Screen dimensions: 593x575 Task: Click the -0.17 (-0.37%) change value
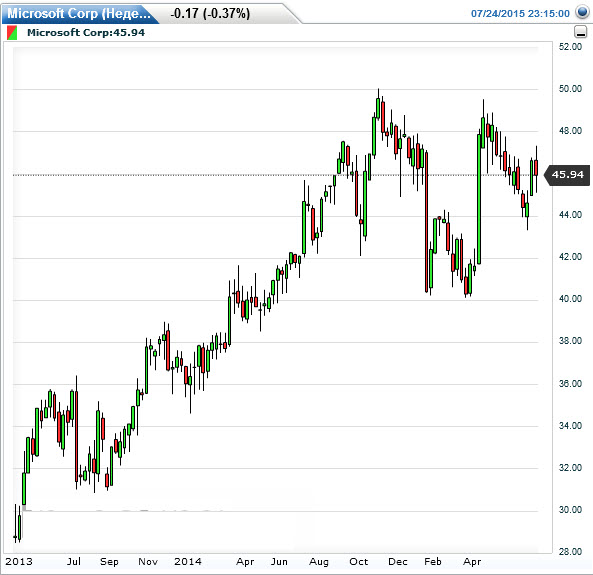tap(210, 14)
